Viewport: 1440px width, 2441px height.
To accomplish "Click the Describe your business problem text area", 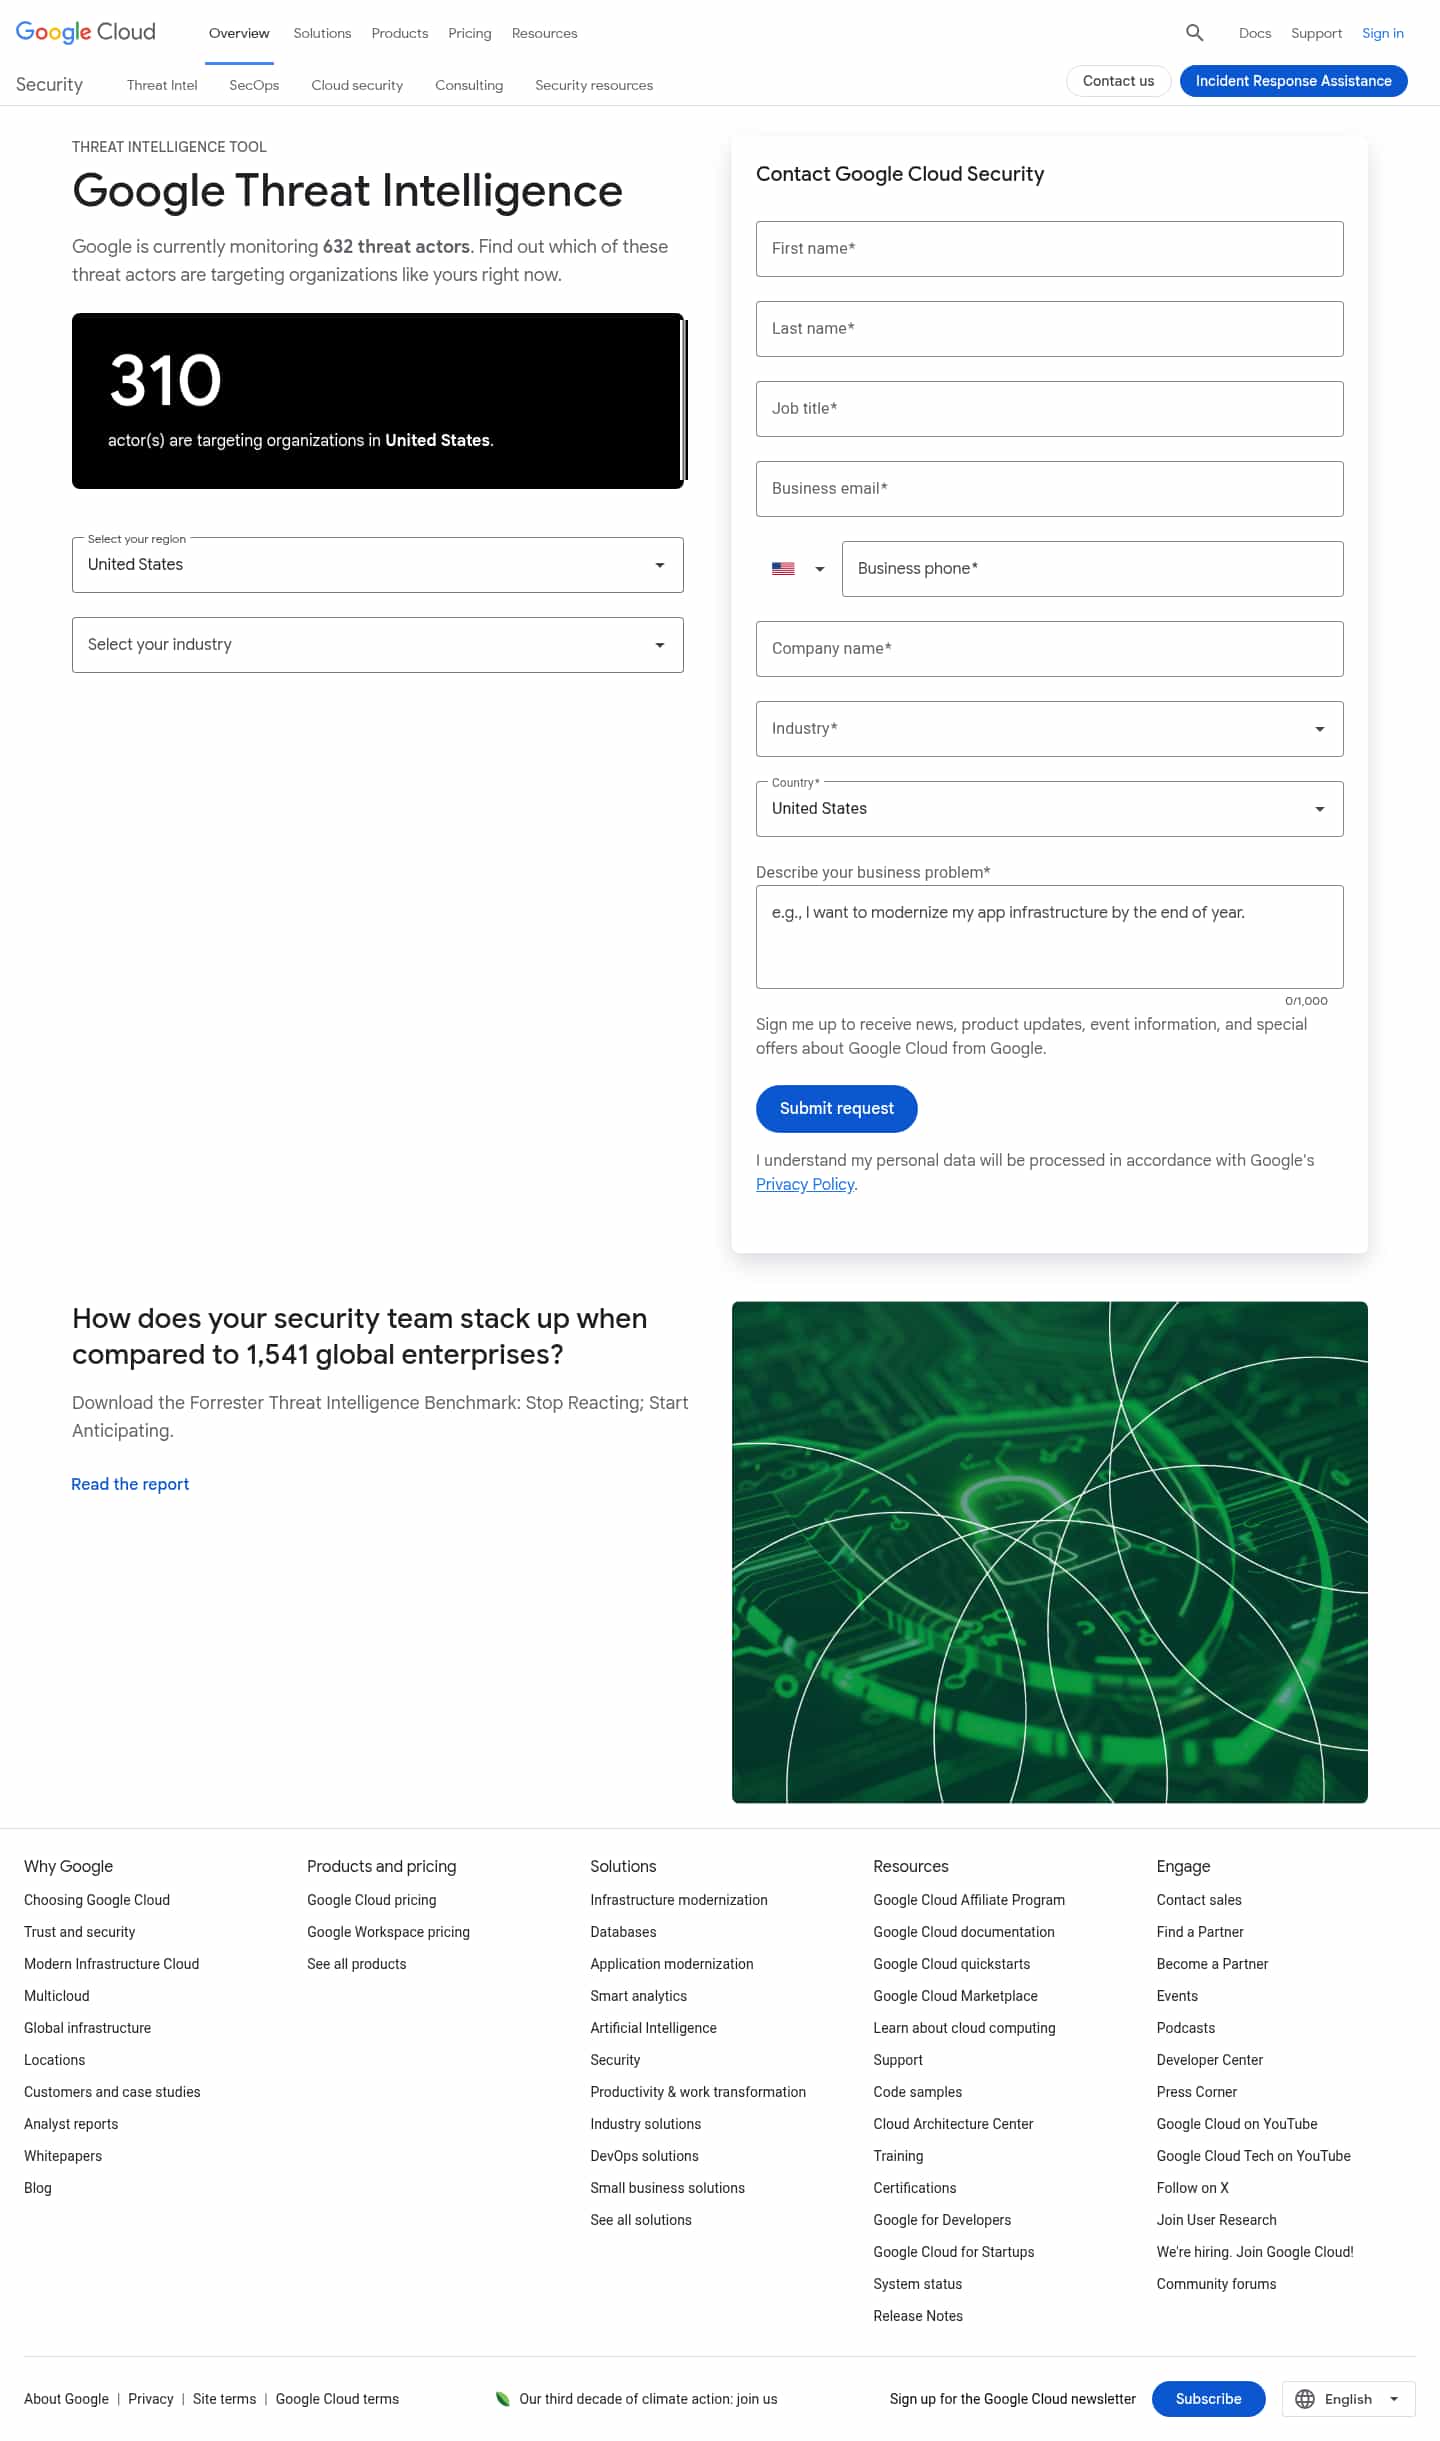I will 1049,936.
